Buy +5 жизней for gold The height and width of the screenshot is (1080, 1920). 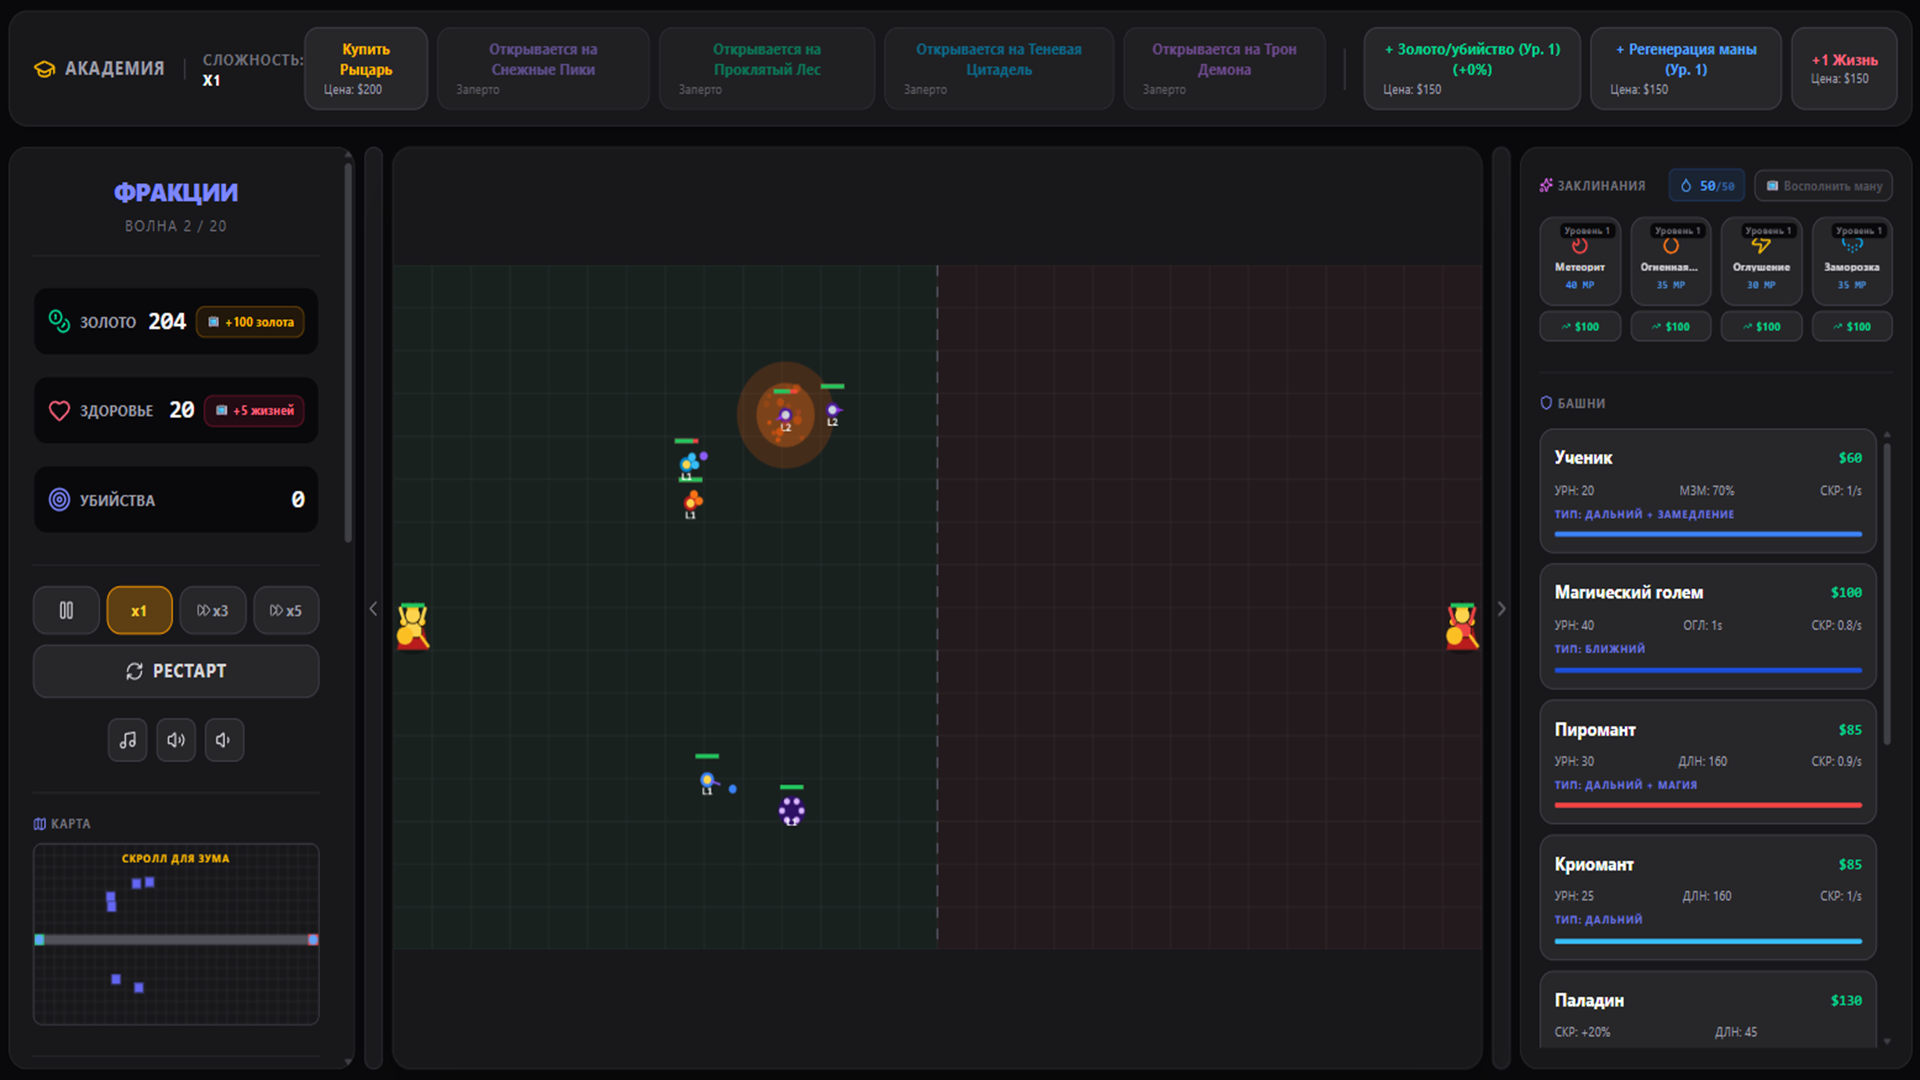(254, 410)
